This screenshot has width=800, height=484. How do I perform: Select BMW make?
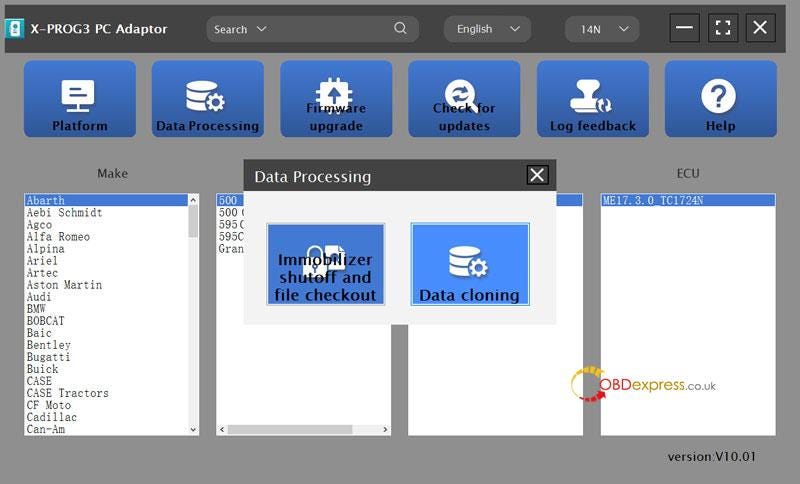tap(107, 309)
